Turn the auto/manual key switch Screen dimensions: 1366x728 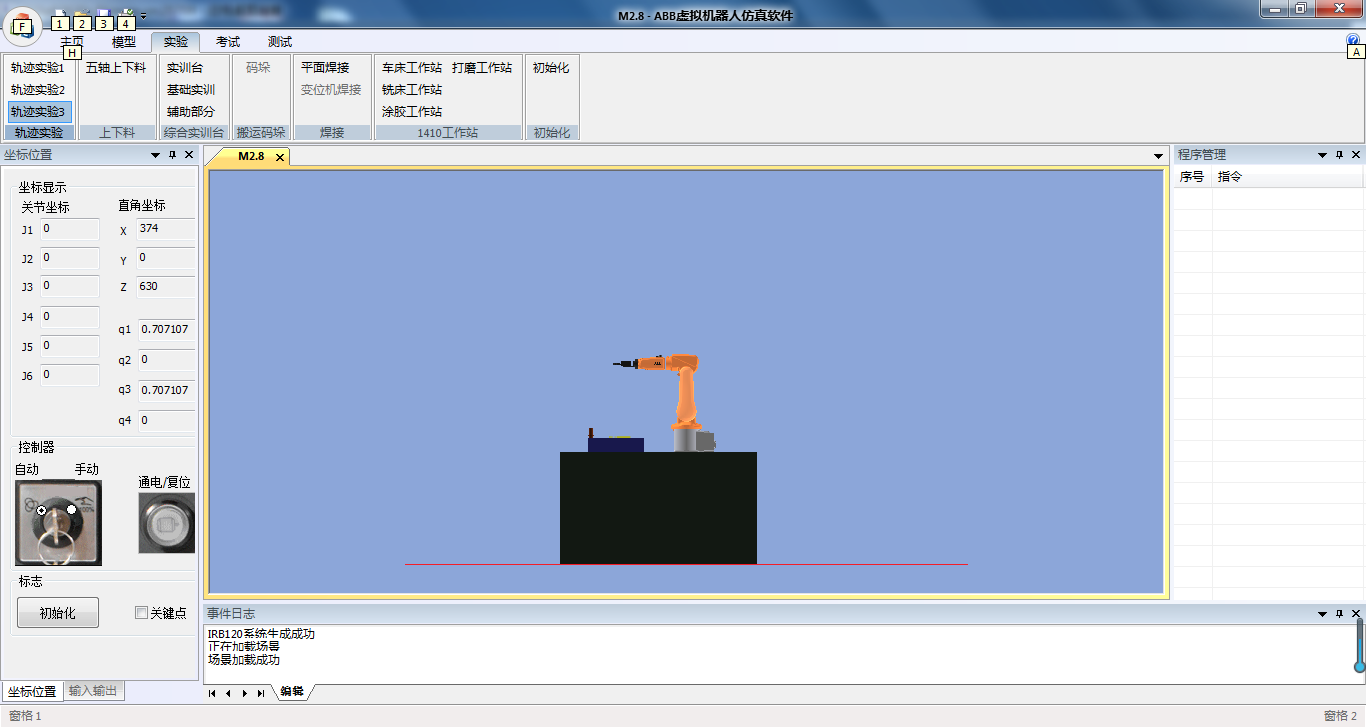[x=58, y=522]
